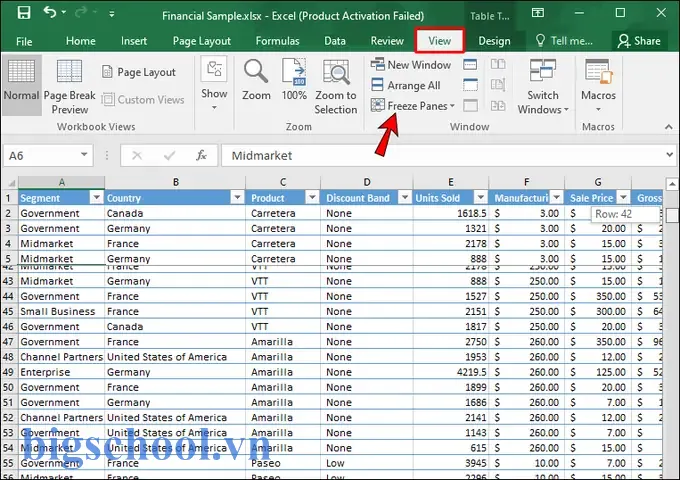Open the Data tab
The height and width of the screenshot is (480, 680).
tap(335, 41)
